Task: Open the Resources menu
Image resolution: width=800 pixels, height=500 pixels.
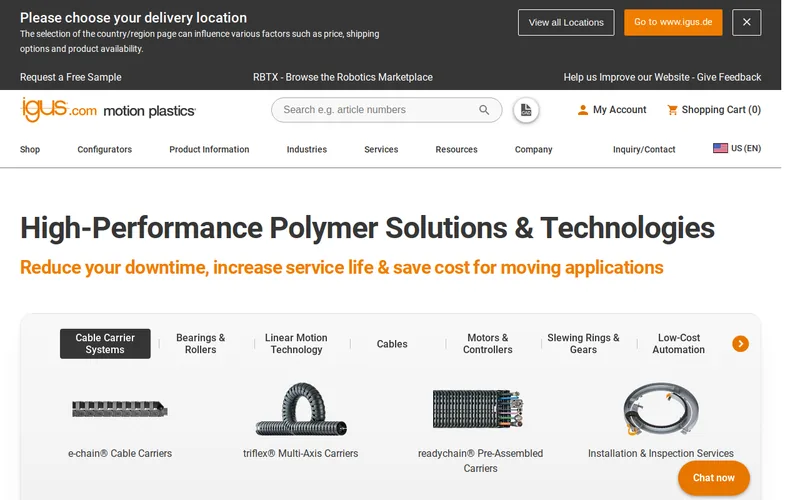Action: pyautogui.click(x=456, y=149)
